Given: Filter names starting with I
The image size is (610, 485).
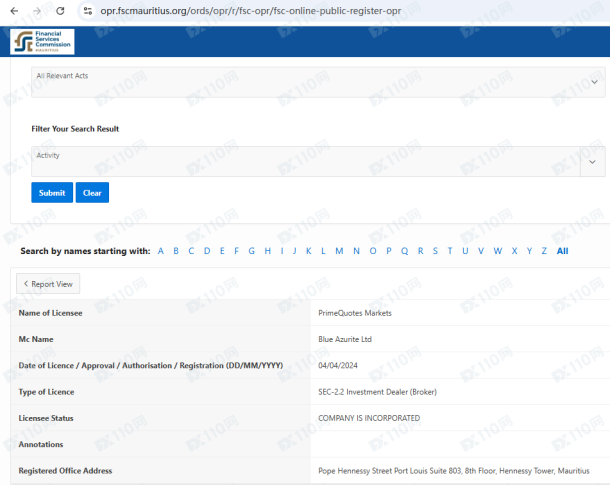Looking at the screenshot, I should [282, 251].
